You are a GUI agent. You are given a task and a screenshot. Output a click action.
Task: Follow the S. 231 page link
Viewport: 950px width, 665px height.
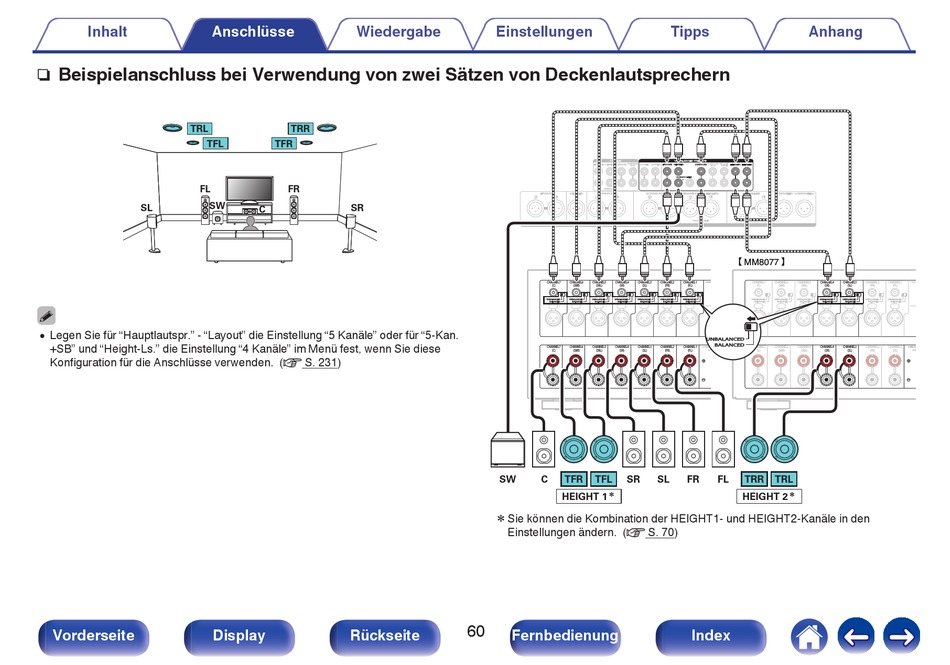point(321,363)
